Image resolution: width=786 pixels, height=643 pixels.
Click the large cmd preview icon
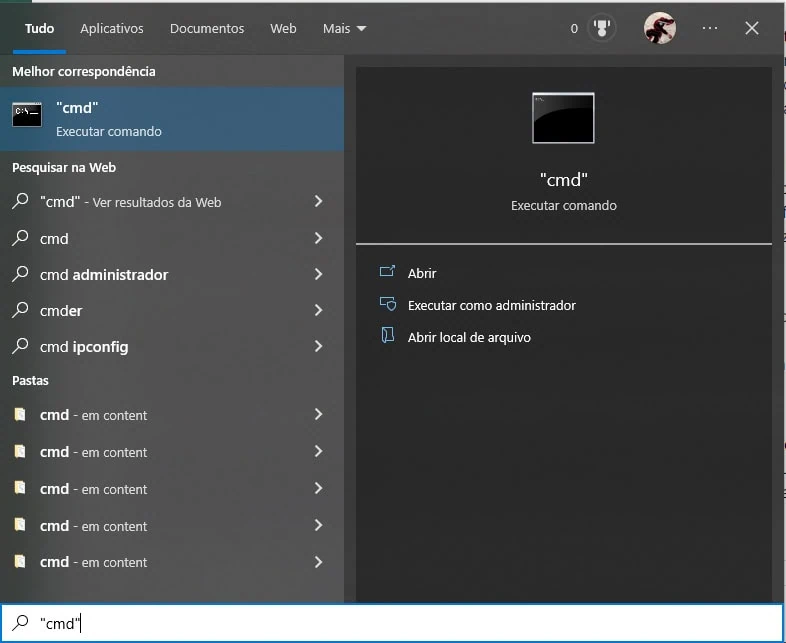click(563, 118)
